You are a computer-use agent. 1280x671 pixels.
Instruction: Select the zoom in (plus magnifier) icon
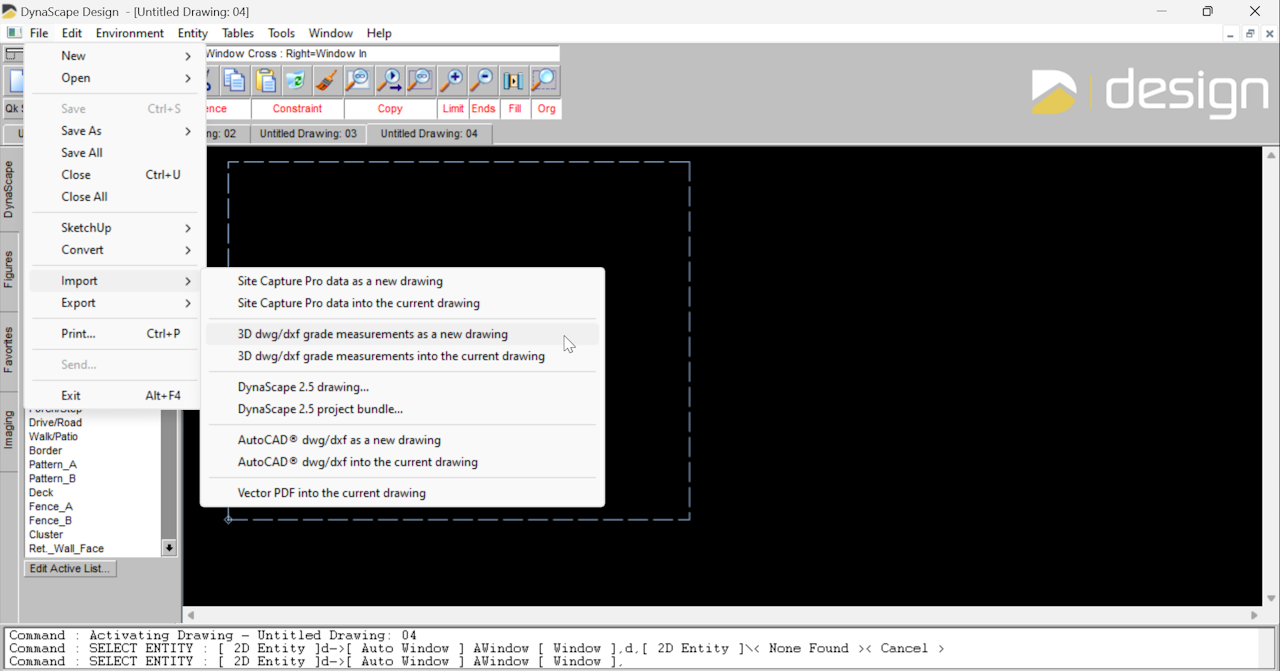pos(452,80)
